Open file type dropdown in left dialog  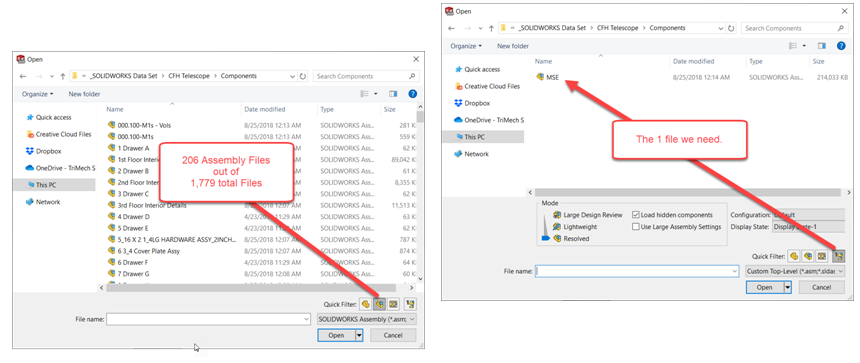[367, 319]
